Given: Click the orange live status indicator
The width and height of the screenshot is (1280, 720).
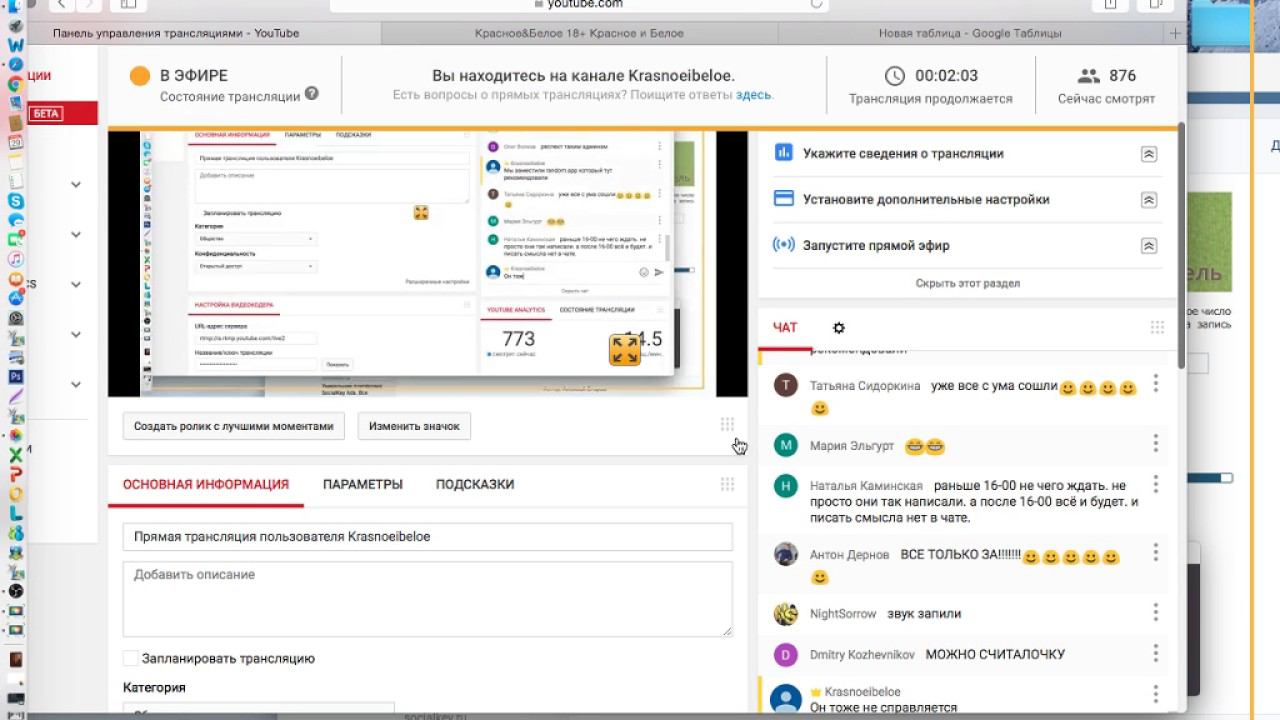Looking at the screenshot, I should (140, 76).
